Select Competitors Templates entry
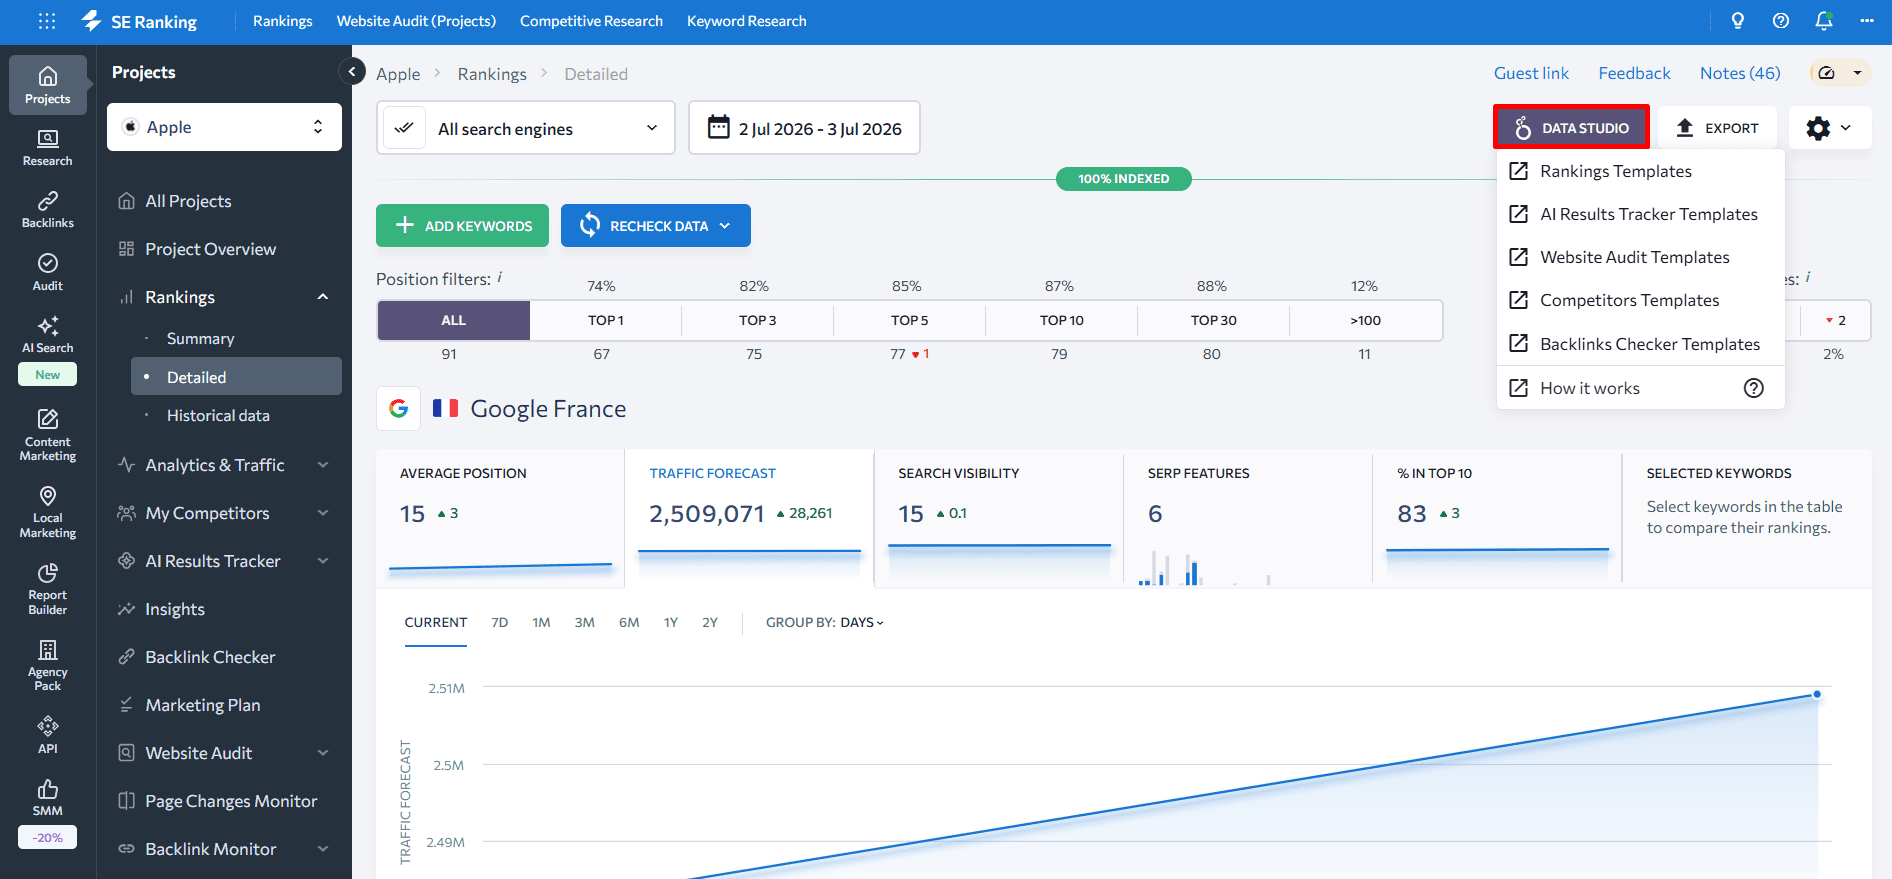The height and width of the screenshot is (879, 1892). coord(1640,300)
